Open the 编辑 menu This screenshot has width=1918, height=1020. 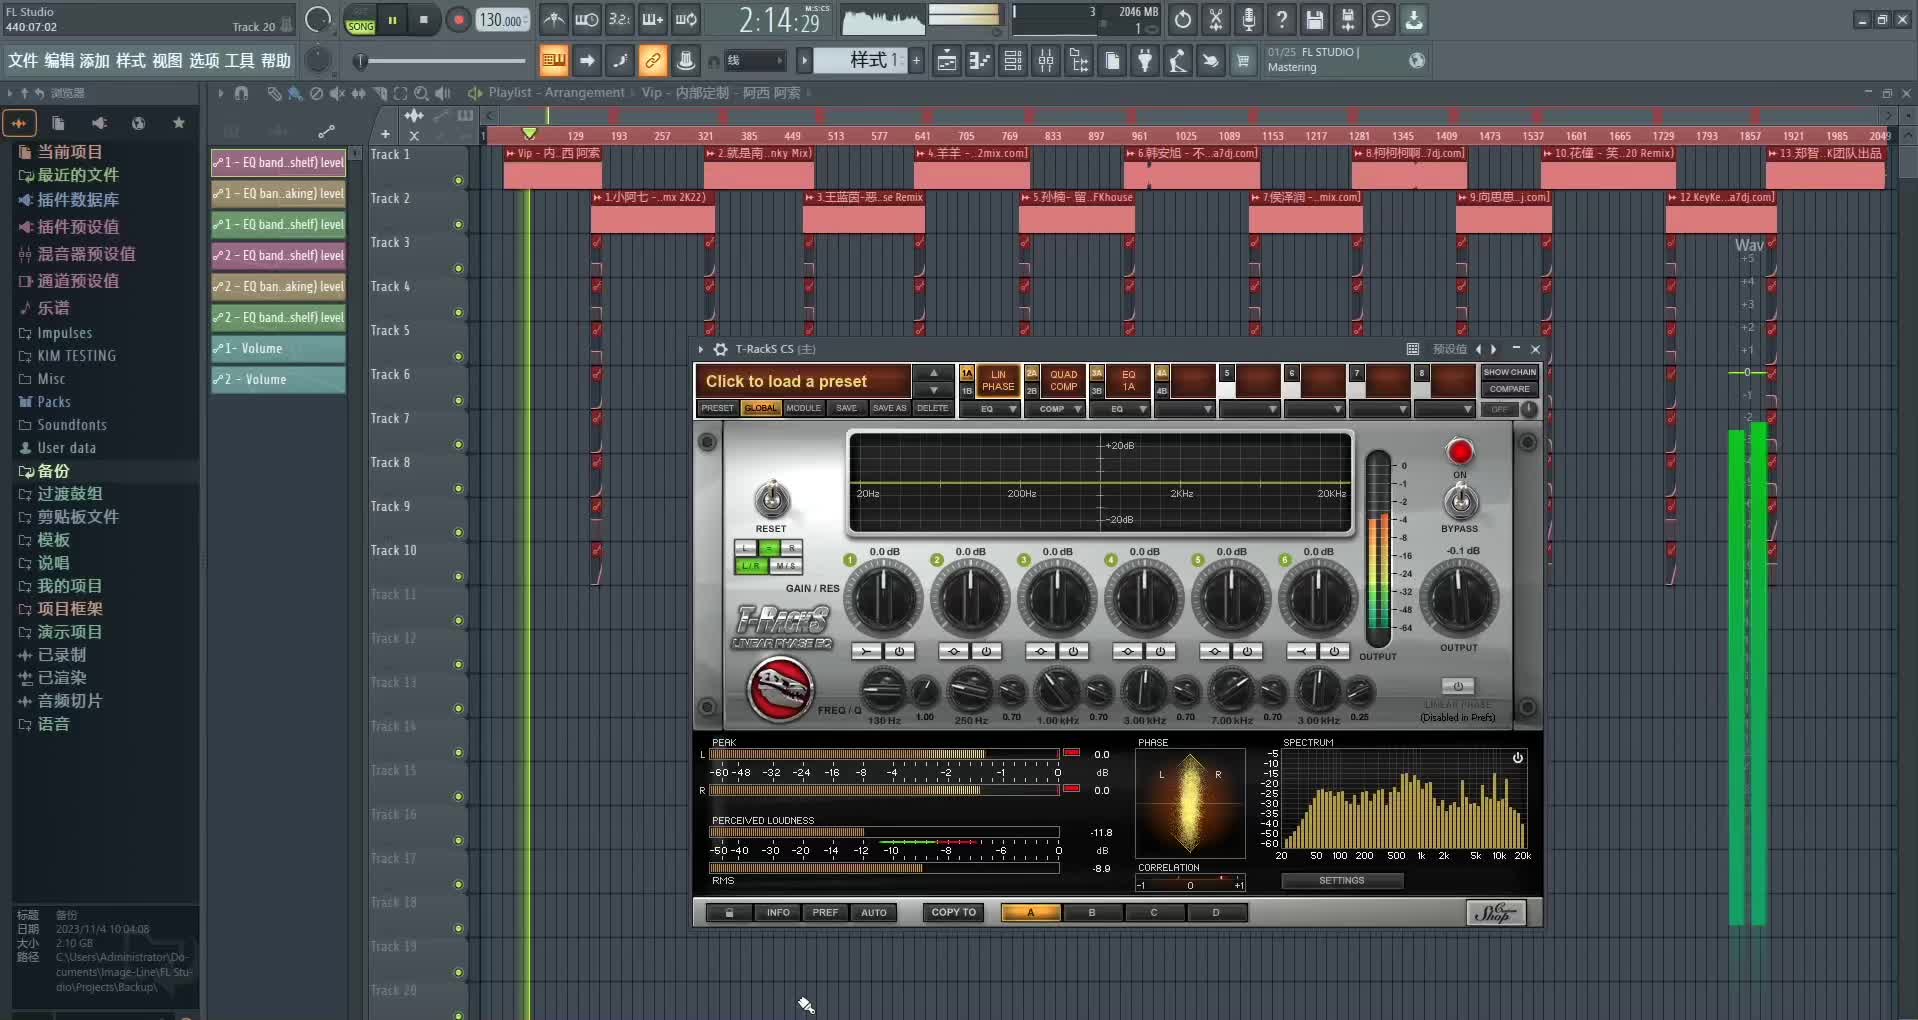[x=59, y=61]
